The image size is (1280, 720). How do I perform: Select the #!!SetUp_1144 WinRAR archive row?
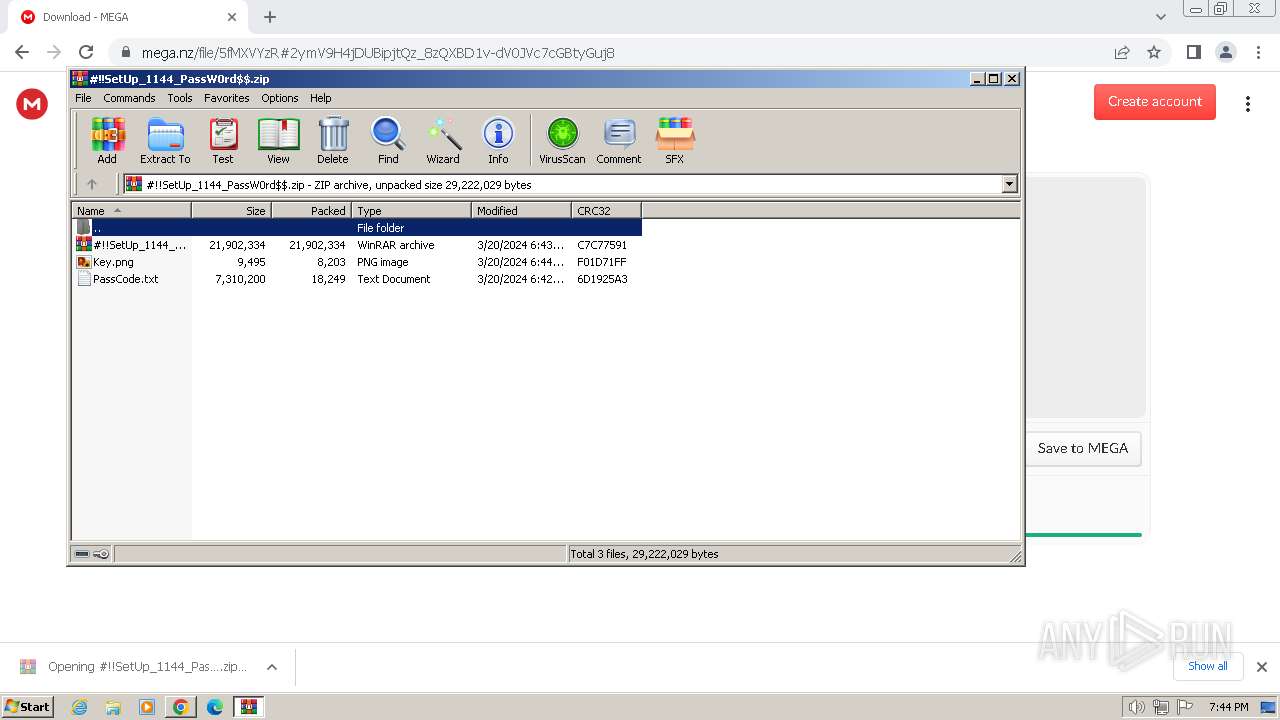[357, 245]
